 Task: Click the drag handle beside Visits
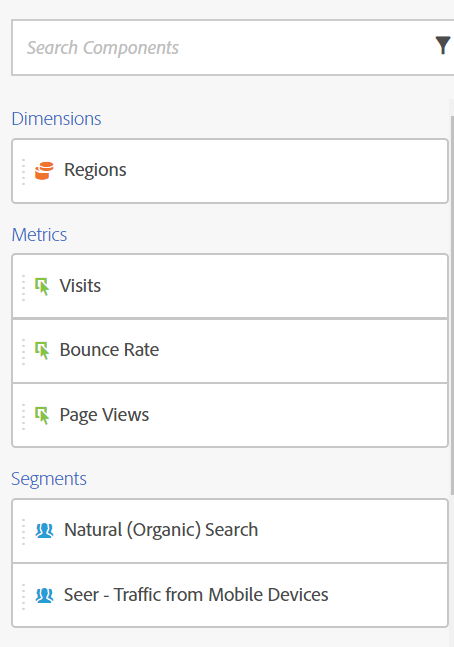[24, 288]
